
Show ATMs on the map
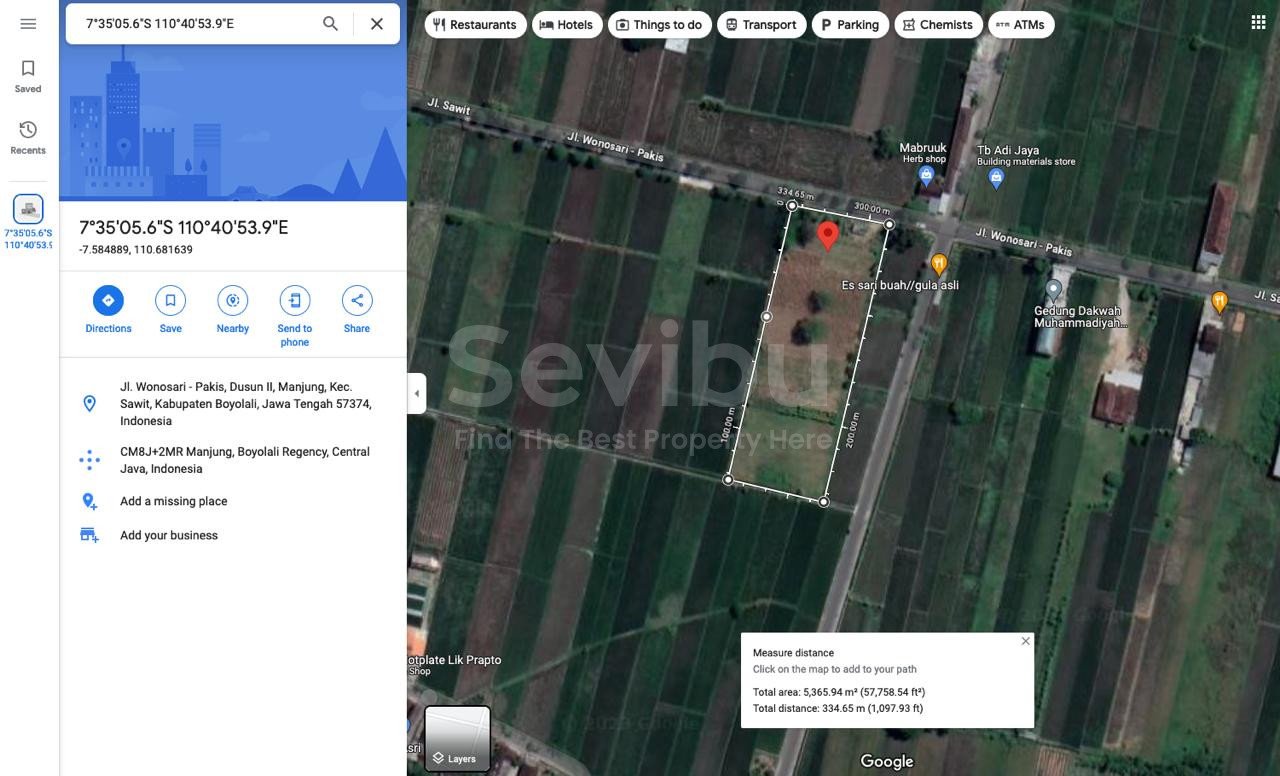(x=1020, y=25)
